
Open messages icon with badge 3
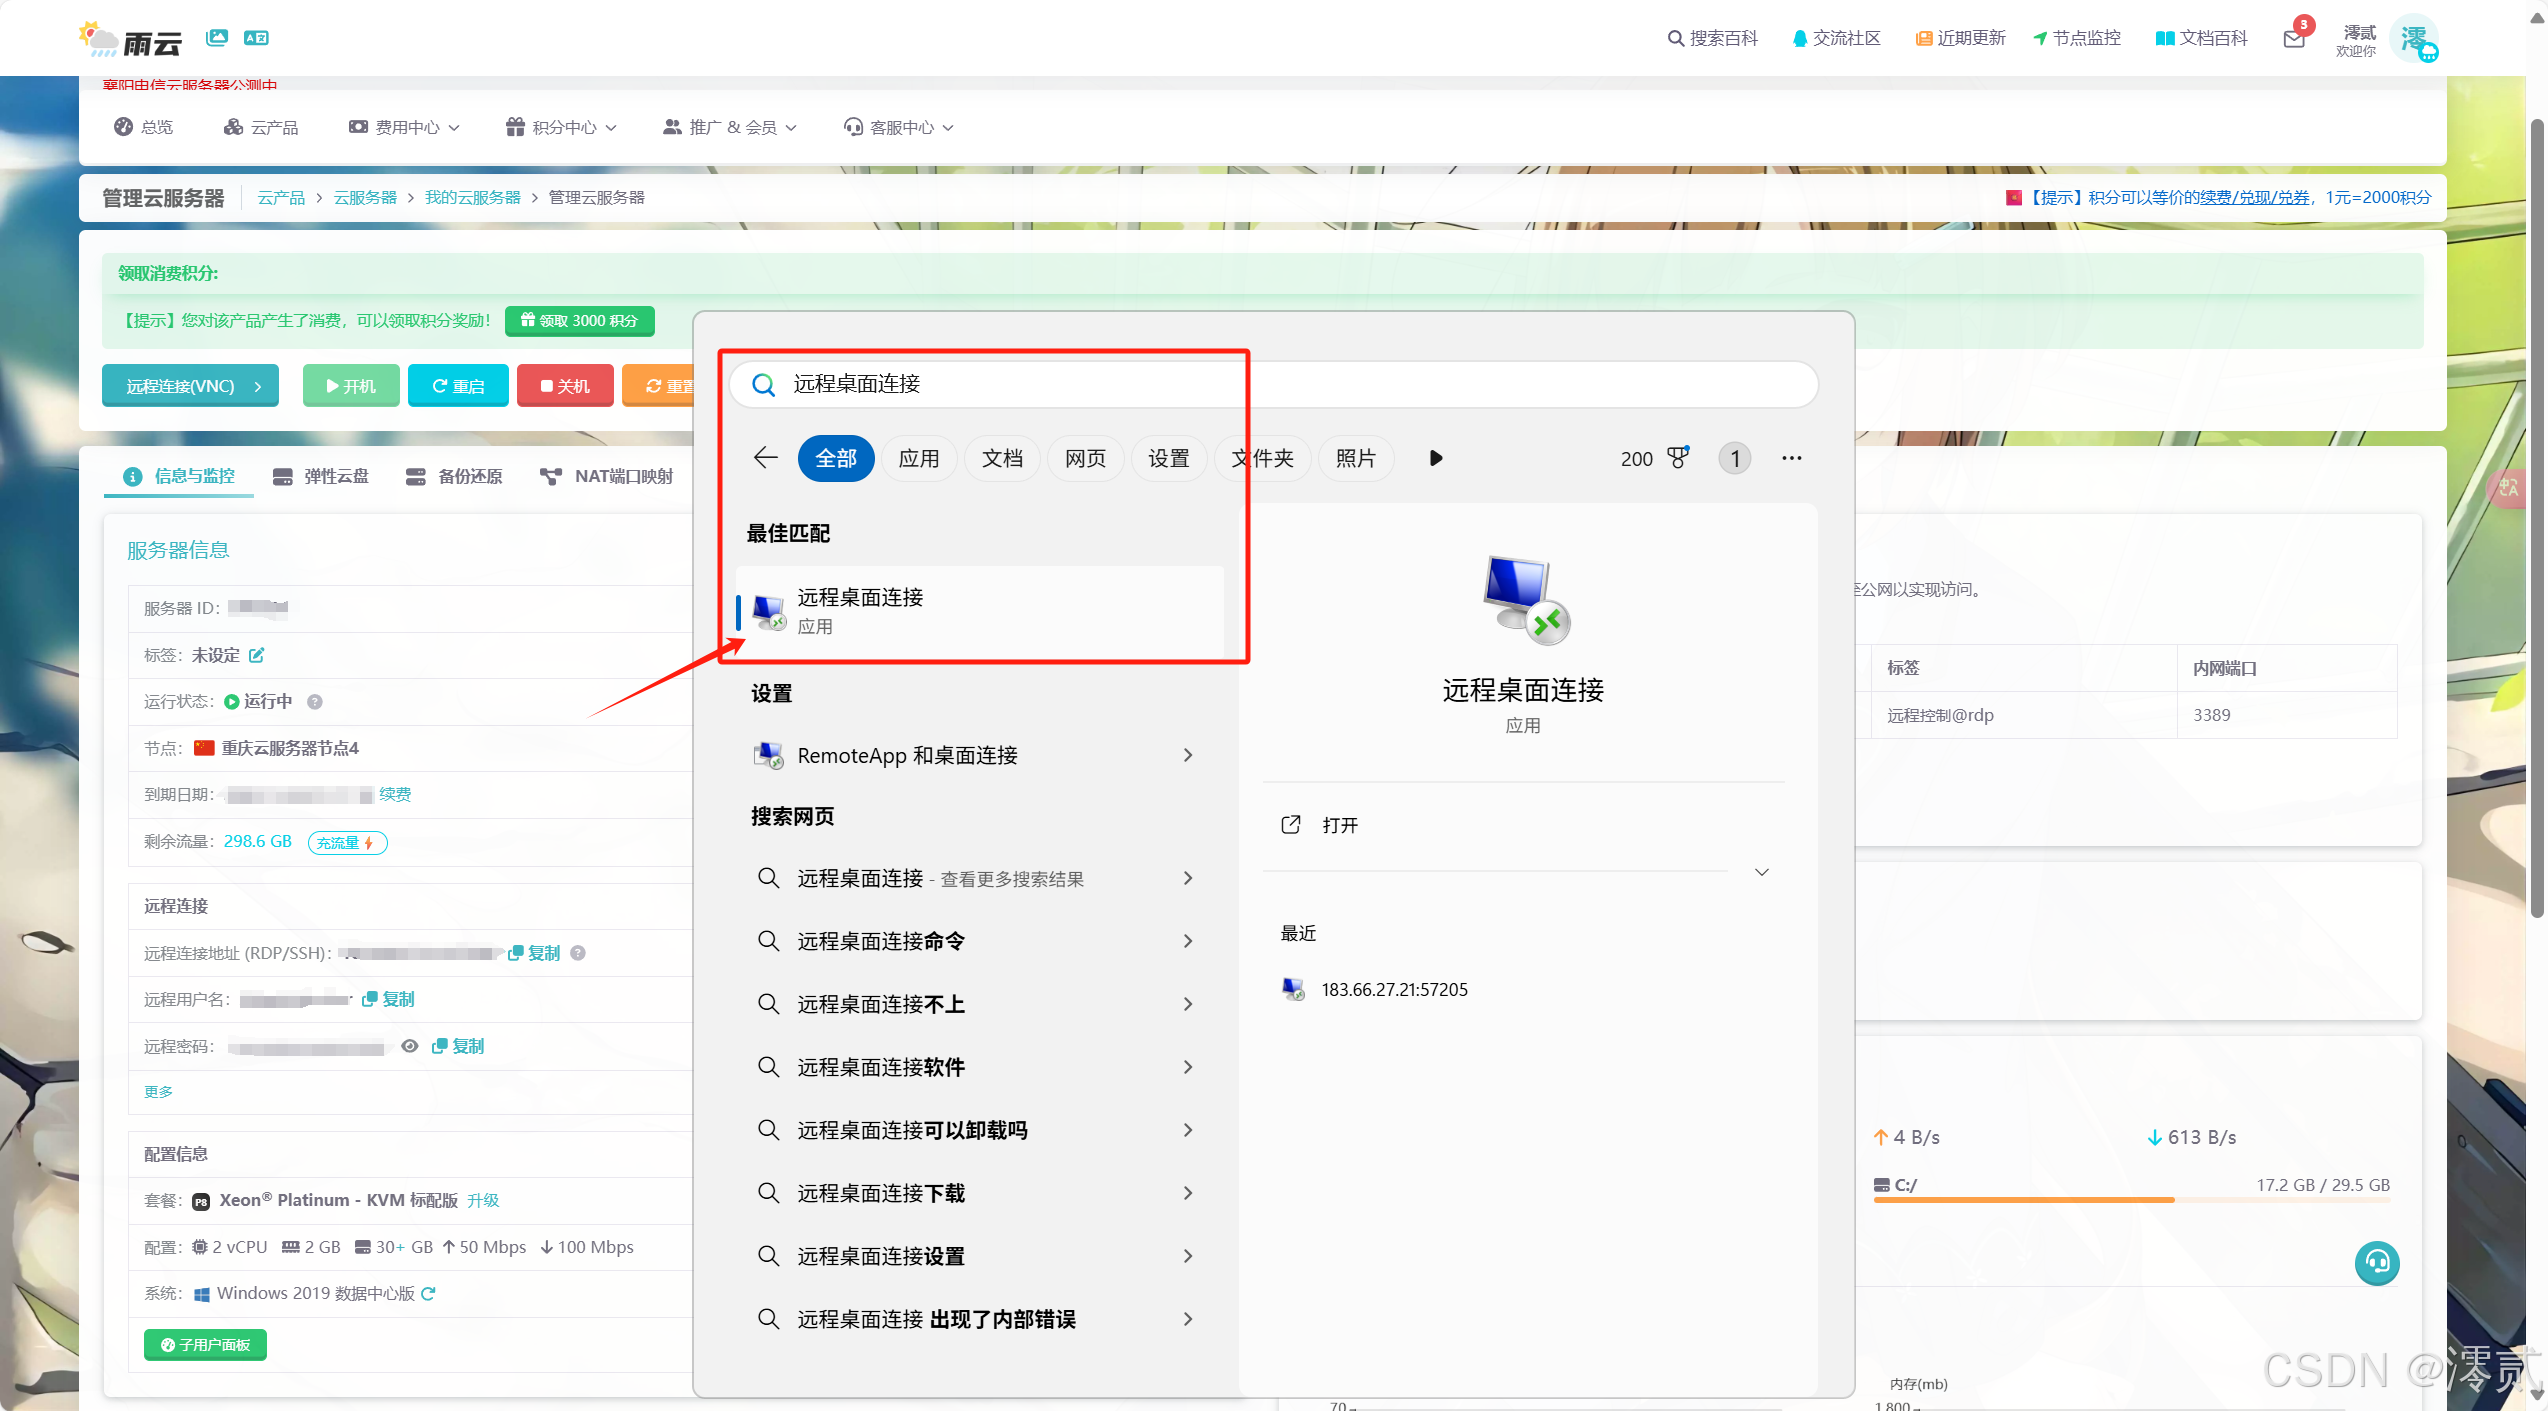[2294, 37]
